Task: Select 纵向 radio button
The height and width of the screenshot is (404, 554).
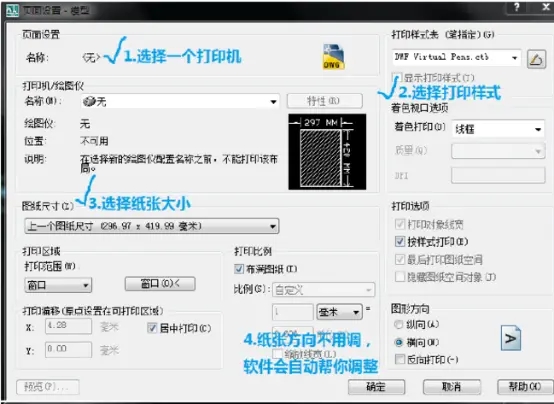Action: pos(399,324)
